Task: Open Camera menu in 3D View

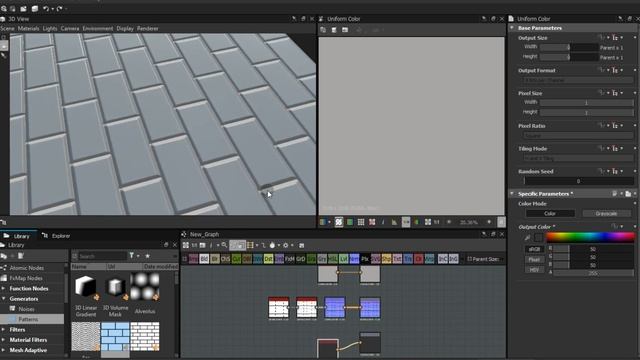Action: pyautogui.click(x=70, y=28)
